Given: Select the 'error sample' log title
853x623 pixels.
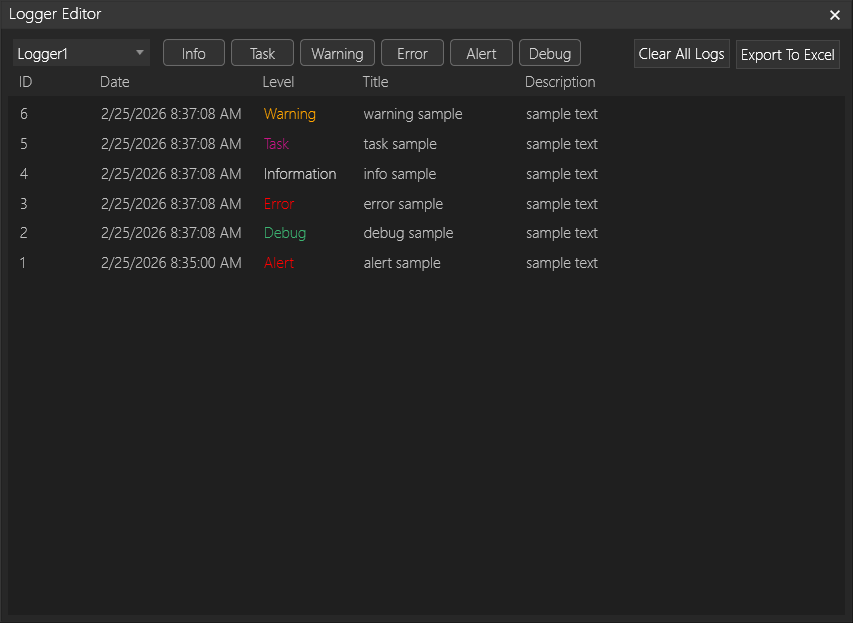Looking at the screenshot, I should (x=403, y=204).
